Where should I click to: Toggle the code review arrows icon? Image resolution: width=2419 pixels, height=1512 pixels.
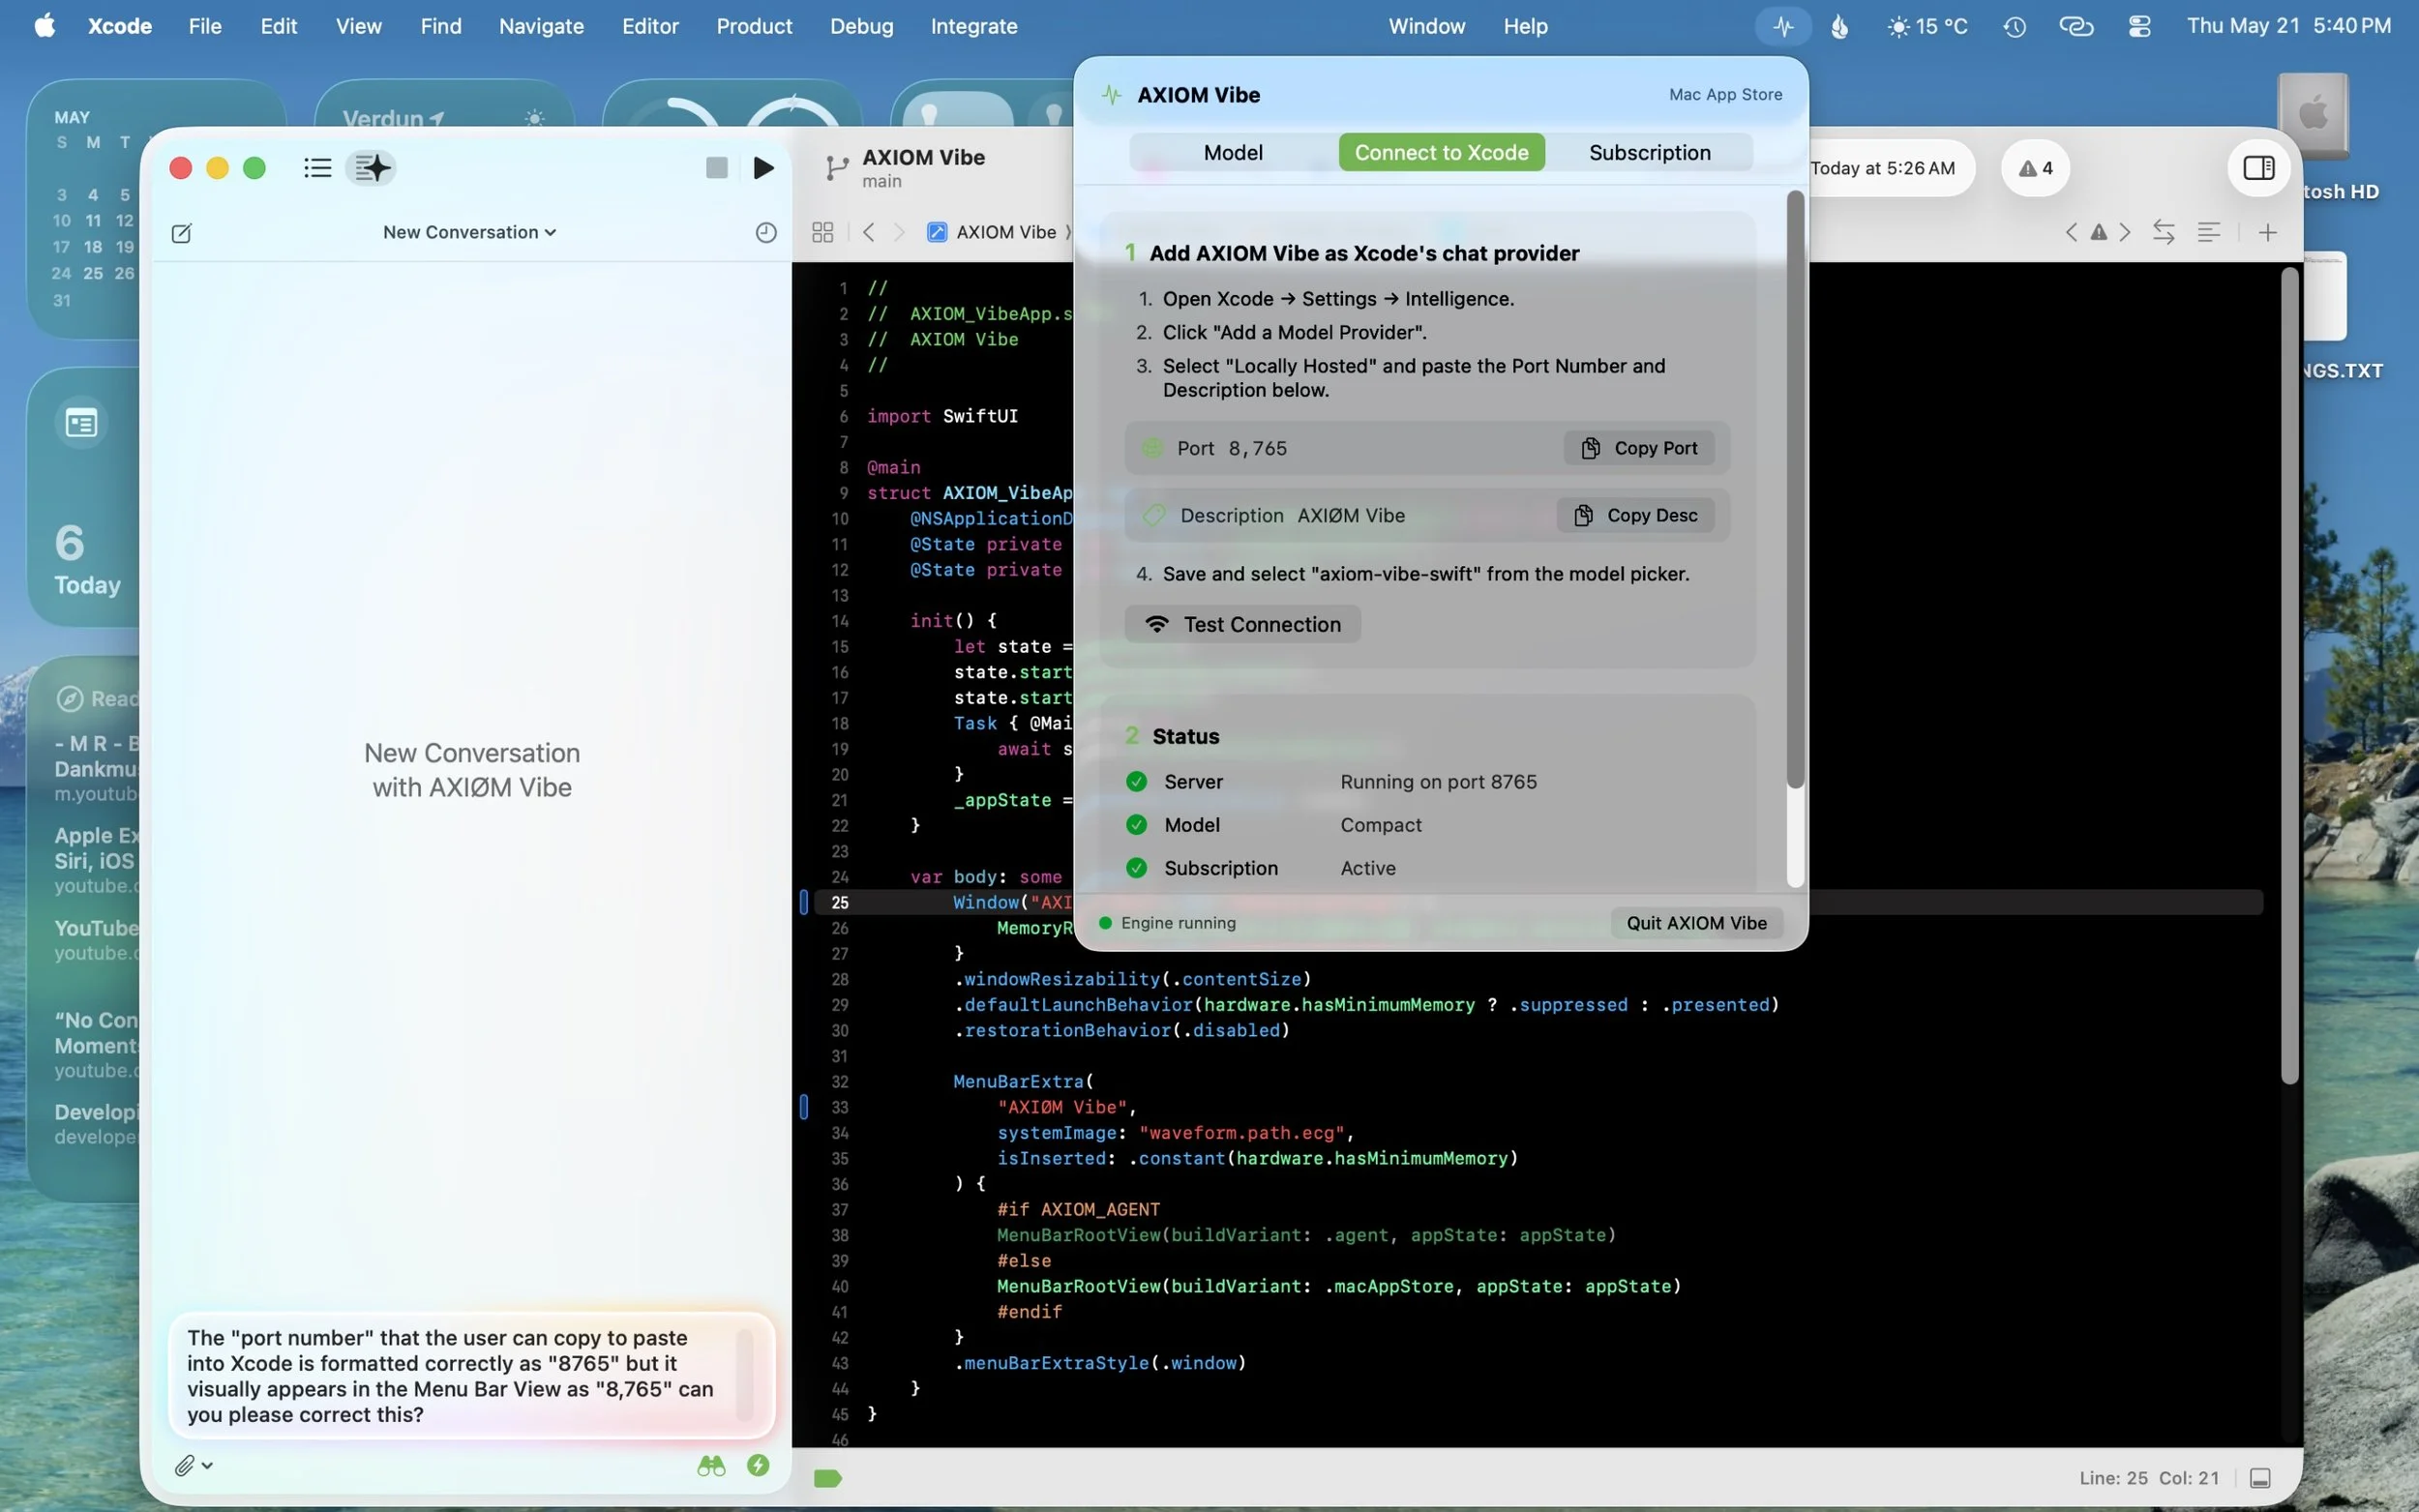[2163, 232]
